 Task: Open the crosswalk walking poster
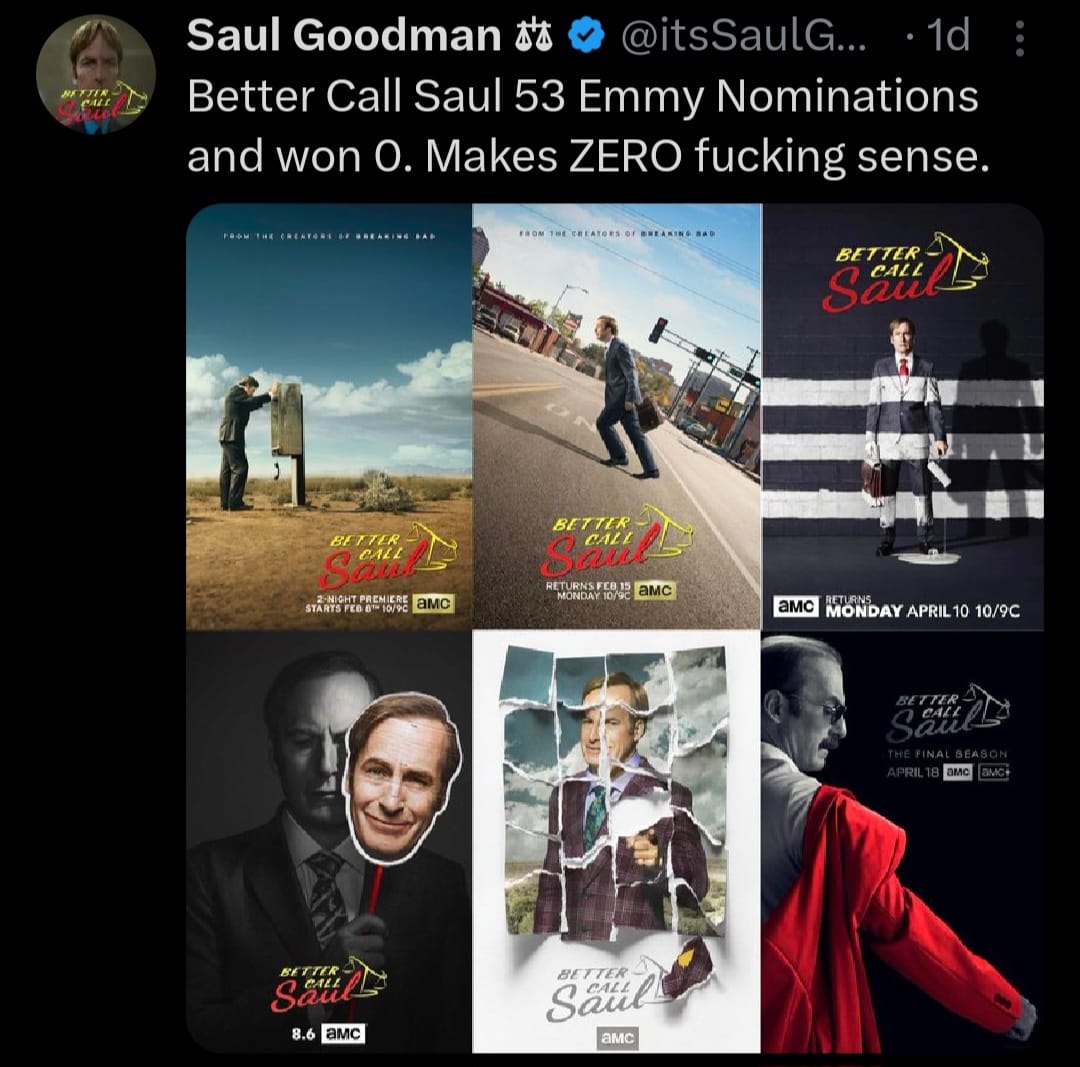616,416
